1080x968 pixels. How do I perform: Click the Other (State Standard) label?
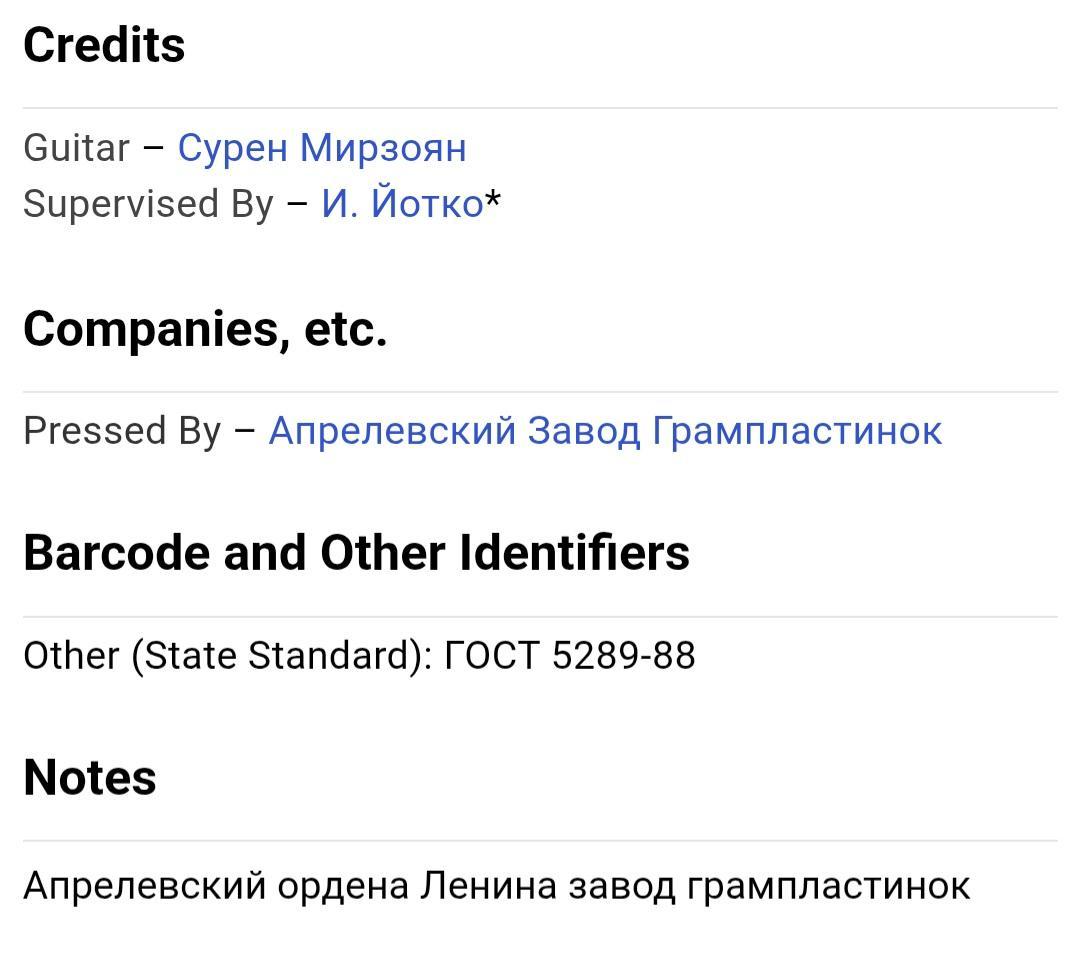coord(227,656)
